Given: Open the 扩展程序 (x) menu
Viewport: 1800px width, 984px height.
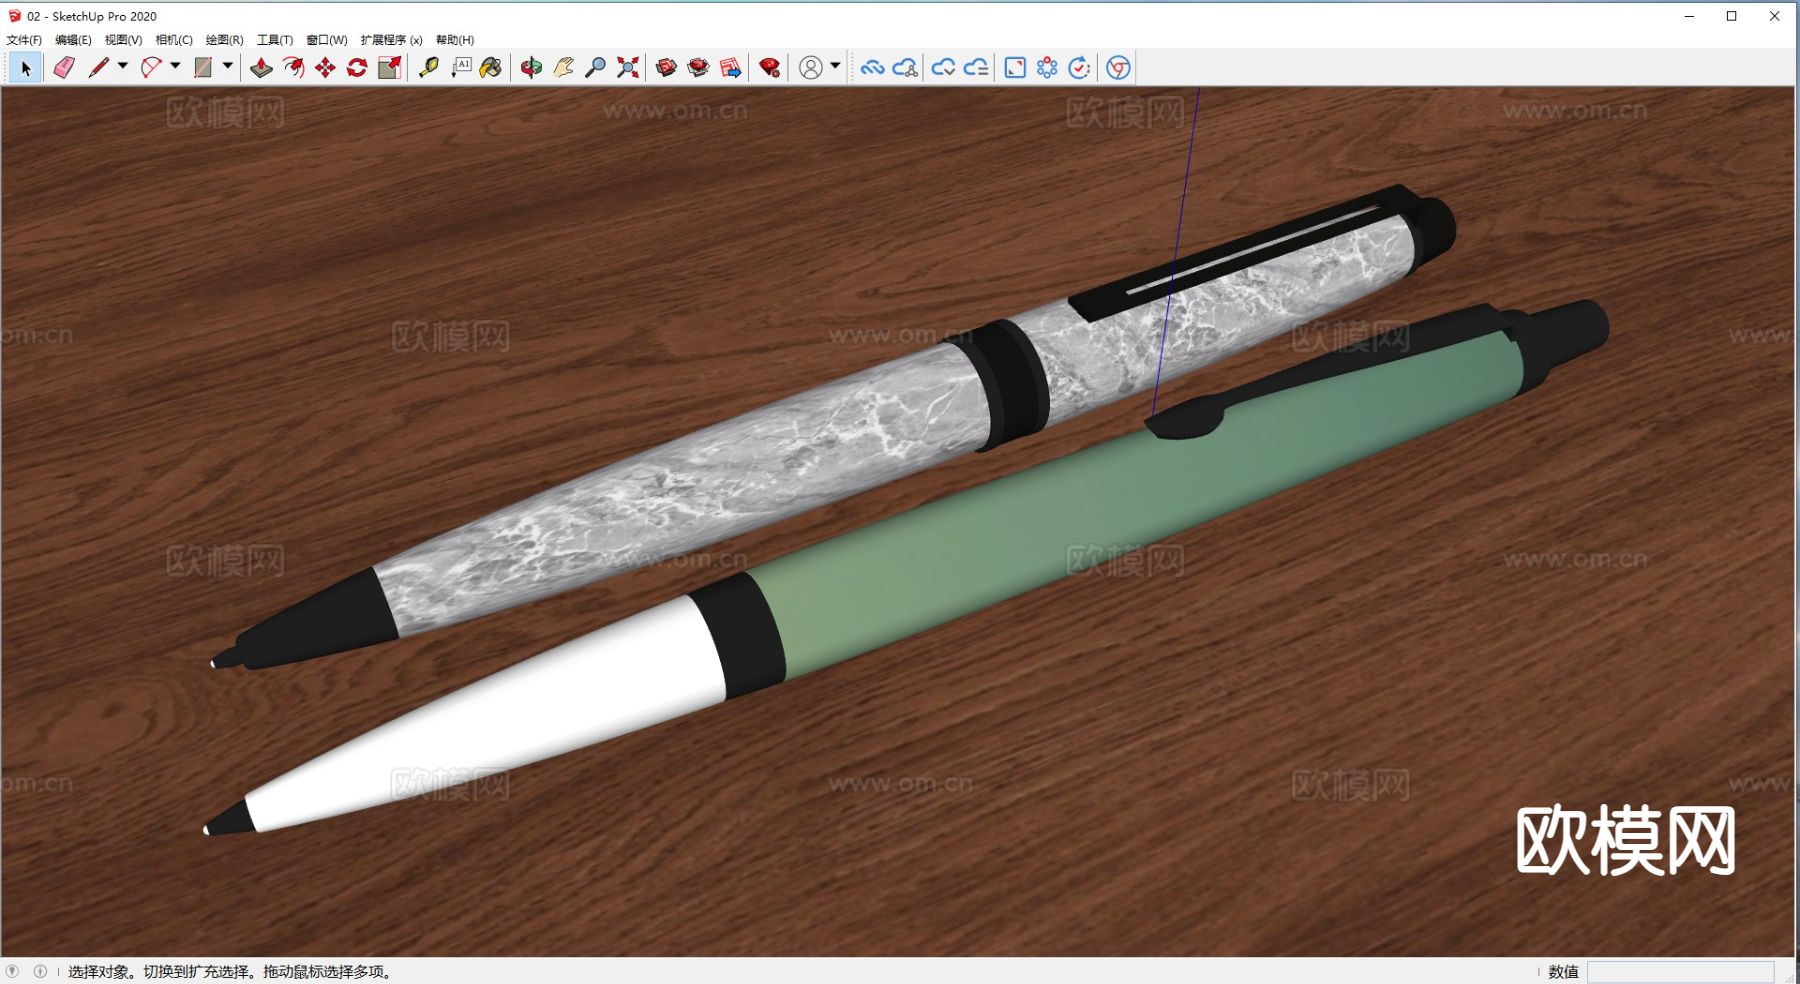Looking at the screenshot, I should coord(391,40).
